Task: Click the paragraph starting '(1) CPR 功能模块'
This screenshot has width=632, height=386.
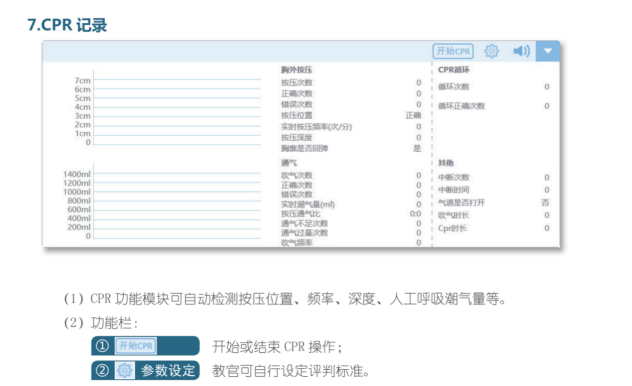Action: pos(285,299)
